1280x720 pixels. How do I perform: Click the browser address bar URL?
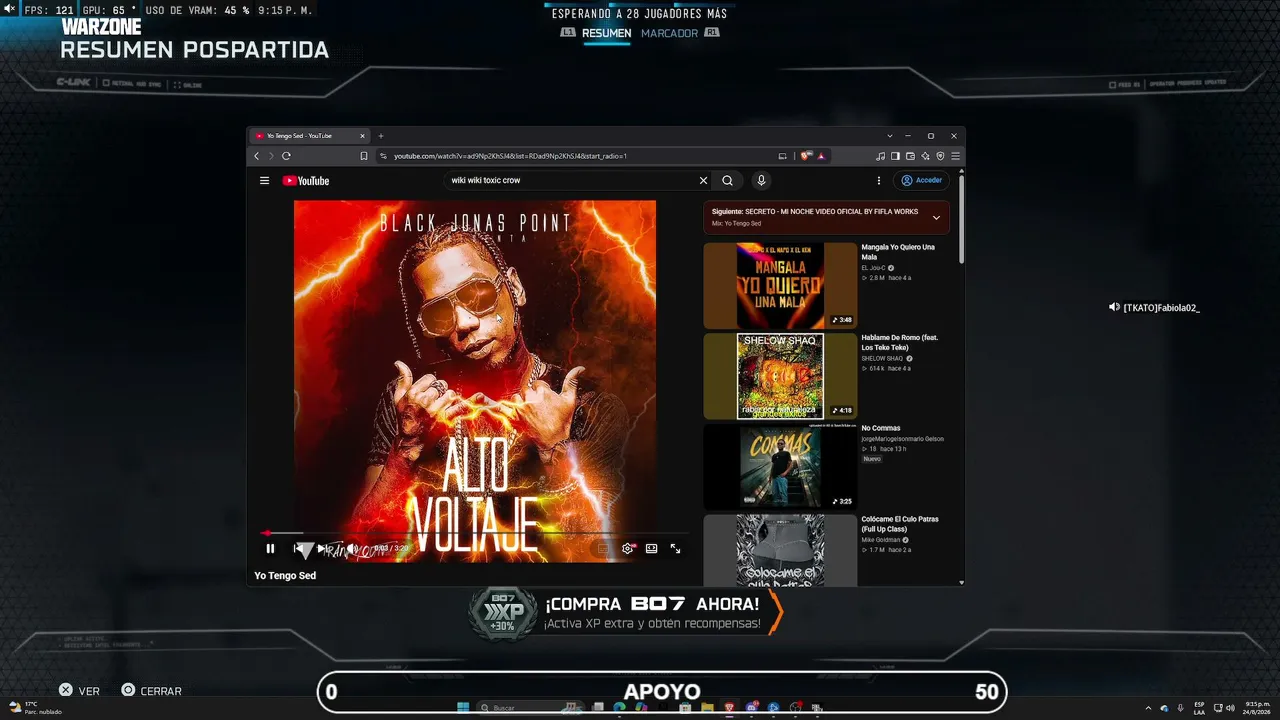[510, 156]
